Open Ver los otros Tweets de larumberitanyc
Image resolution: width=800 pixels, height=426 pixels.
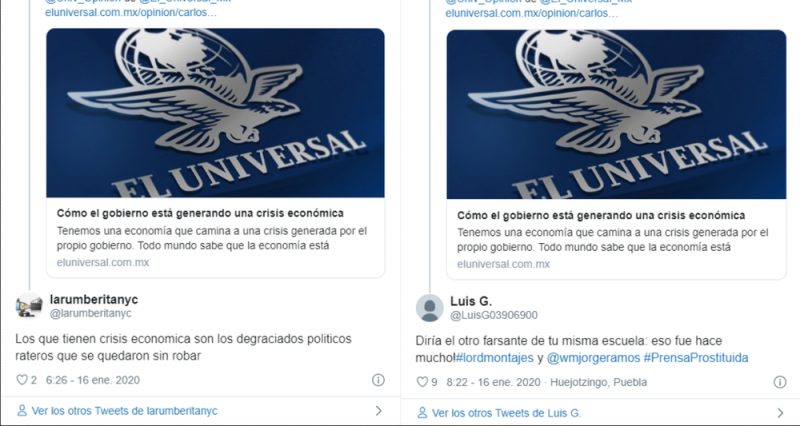[x=124, y=411]
